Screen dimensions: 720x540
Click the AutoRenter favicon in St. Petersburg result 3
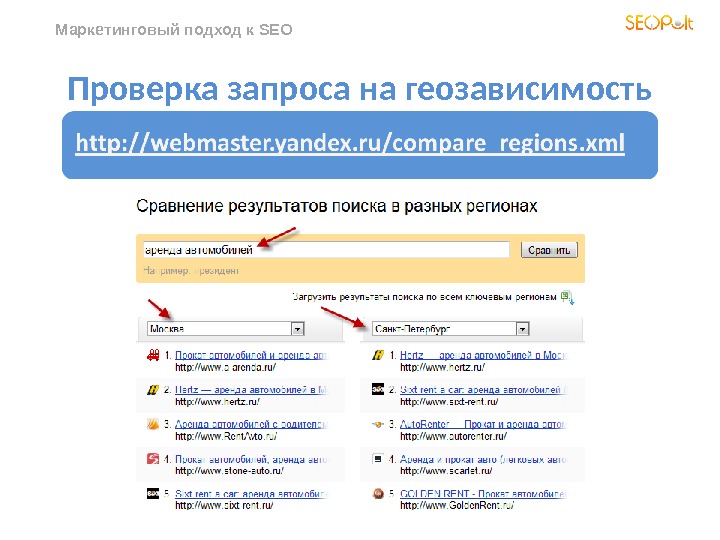click(377, 424)
